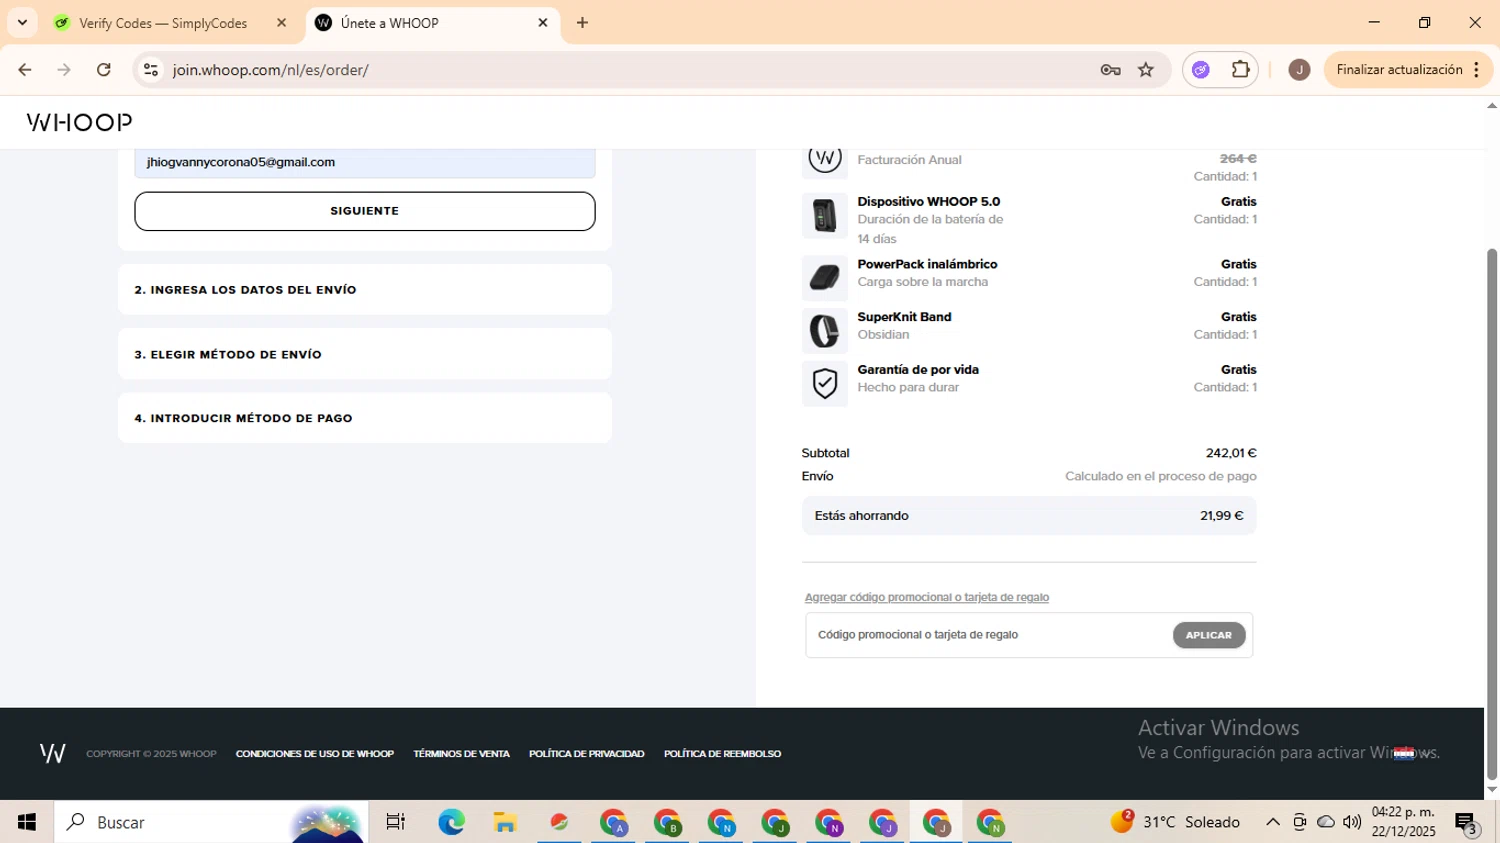Launch Microsoft Edge from taskbar
The image size is (1500, 843).
tap(451, 822)
